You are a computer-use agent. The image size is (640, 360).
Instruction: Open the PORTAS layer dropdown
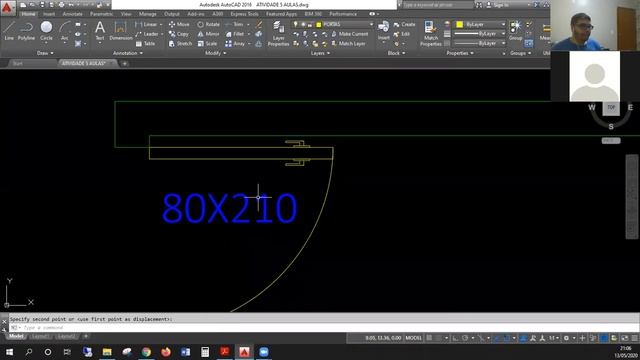(371, 24)
